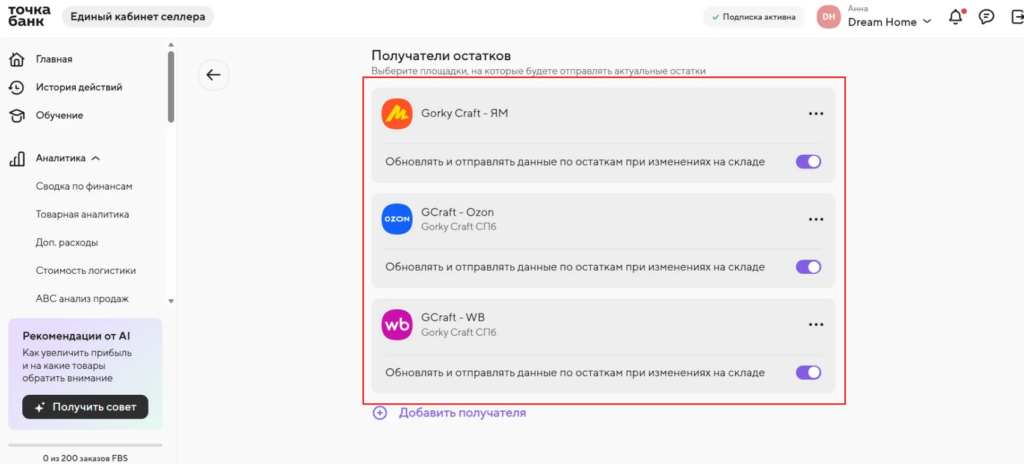Open the chat support icon
1024x464 pixels.
[x=986, y=17]
